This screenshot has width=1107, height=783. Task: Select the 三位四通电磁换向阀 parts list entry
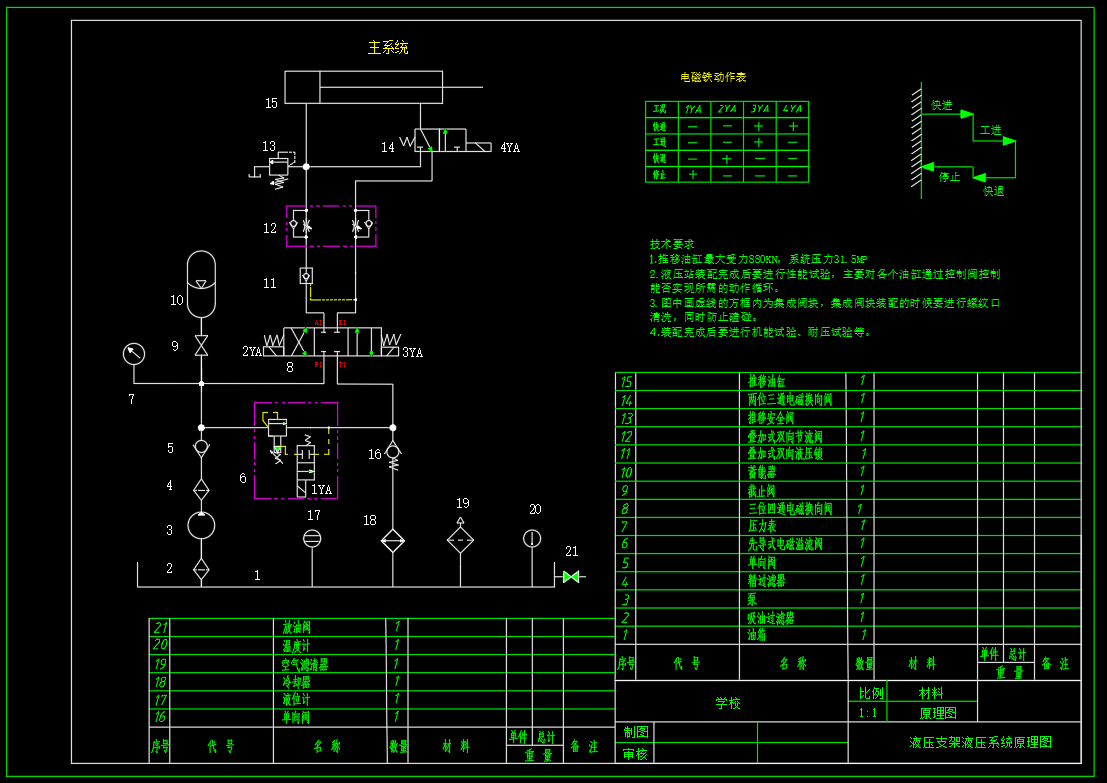[x=790, y=508]
